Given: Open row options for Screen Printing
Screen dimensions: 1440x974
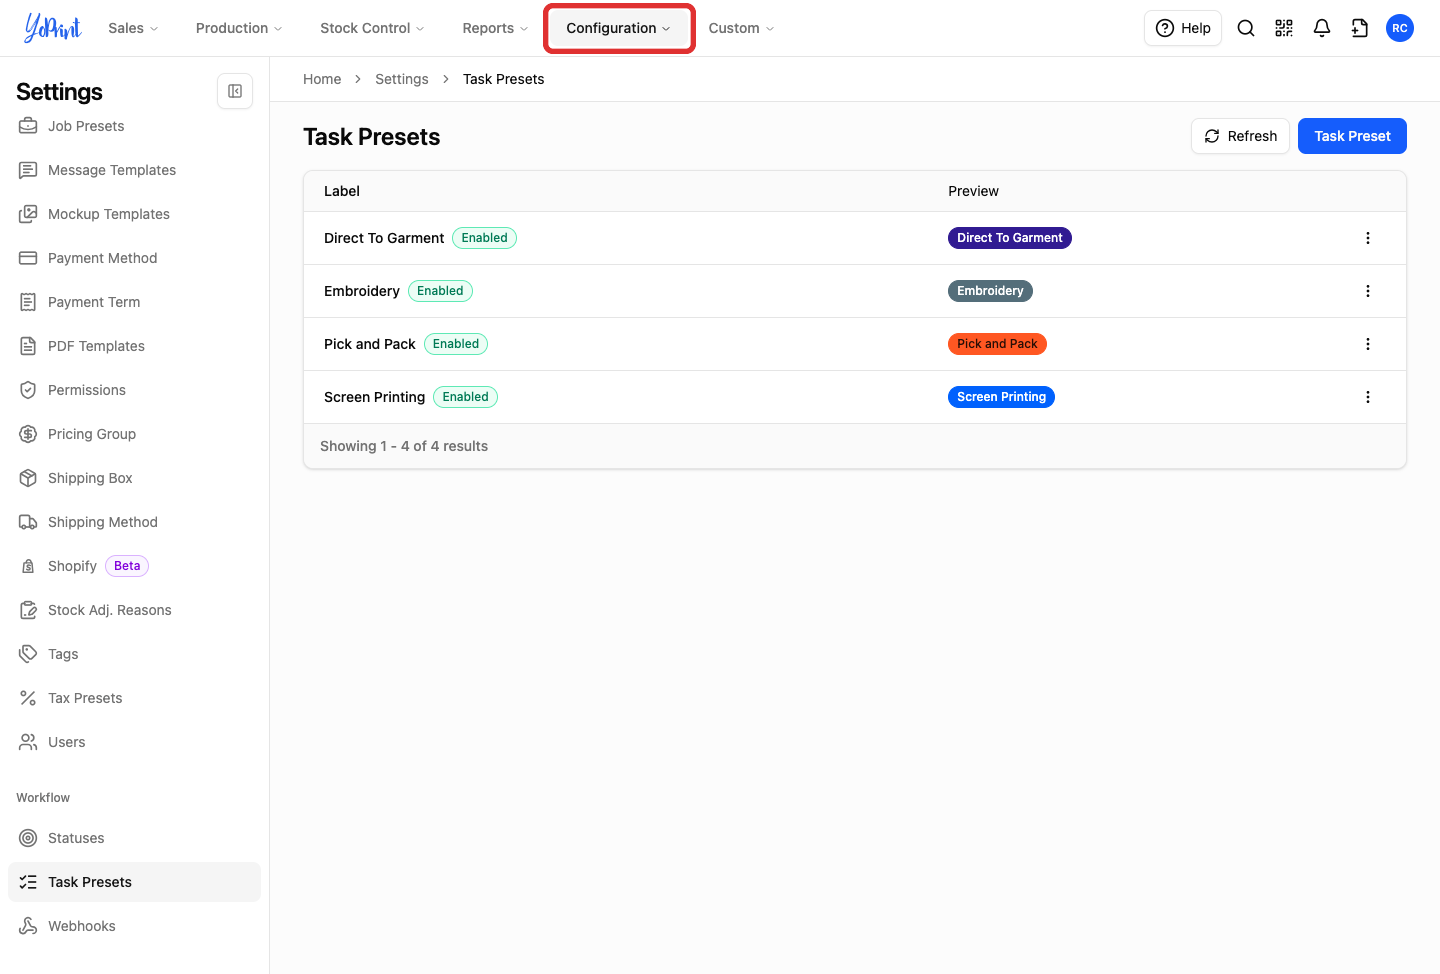Looking at the screenshot, I should pyautogui.click(x=1368, y=397).
